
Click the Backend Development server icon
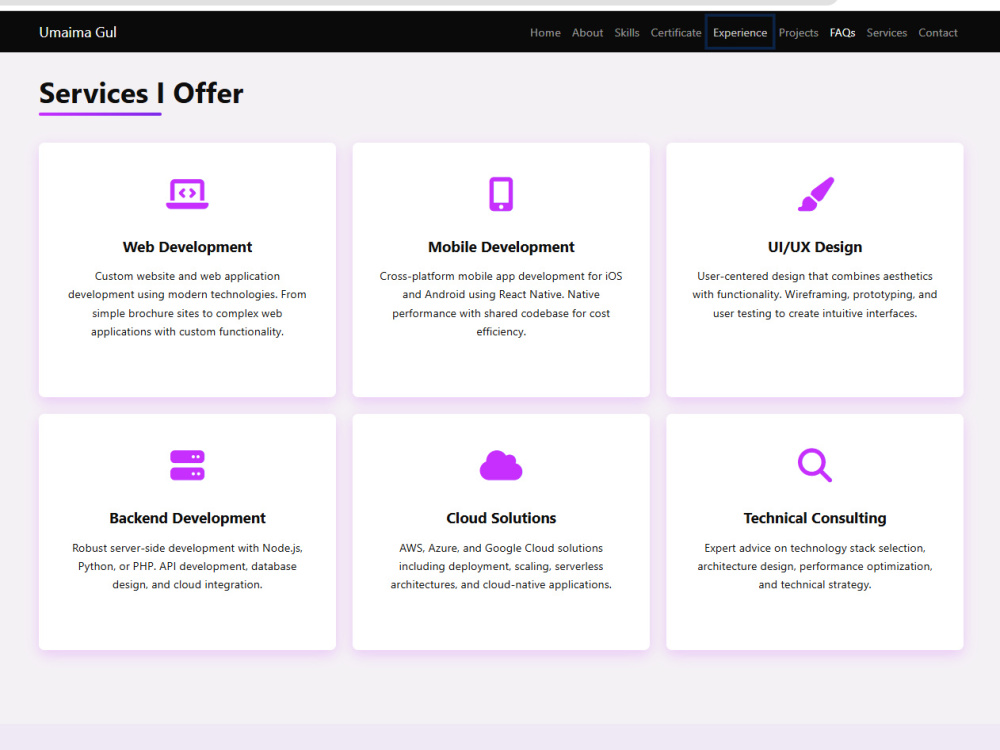[x=187, y=465]
